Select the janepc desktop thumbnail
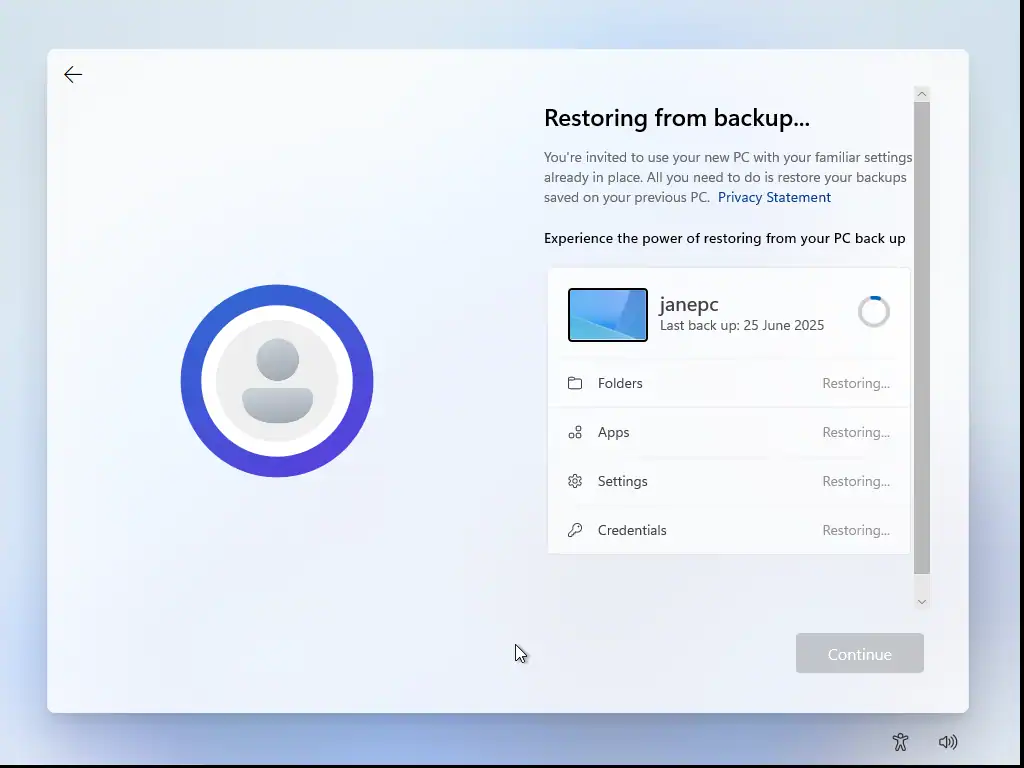1024x768 pixels. [608, 315]
